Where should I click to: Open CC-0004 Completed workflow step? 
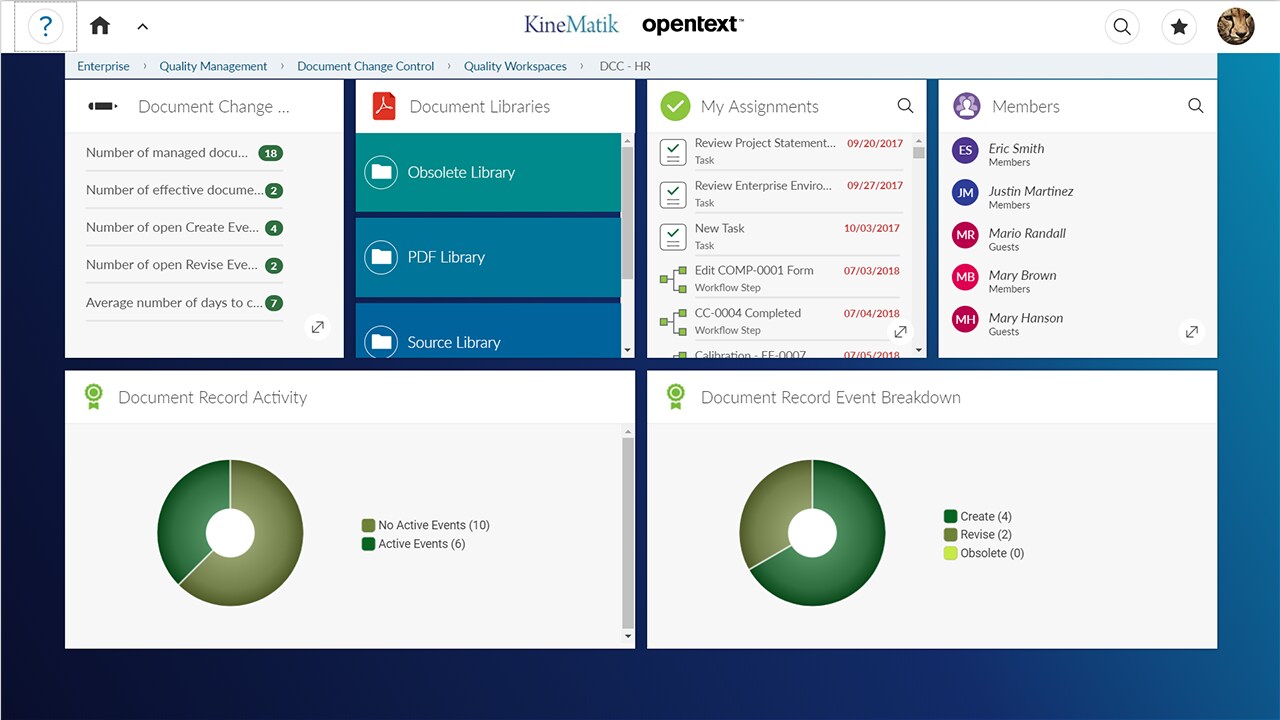(780, 321)
